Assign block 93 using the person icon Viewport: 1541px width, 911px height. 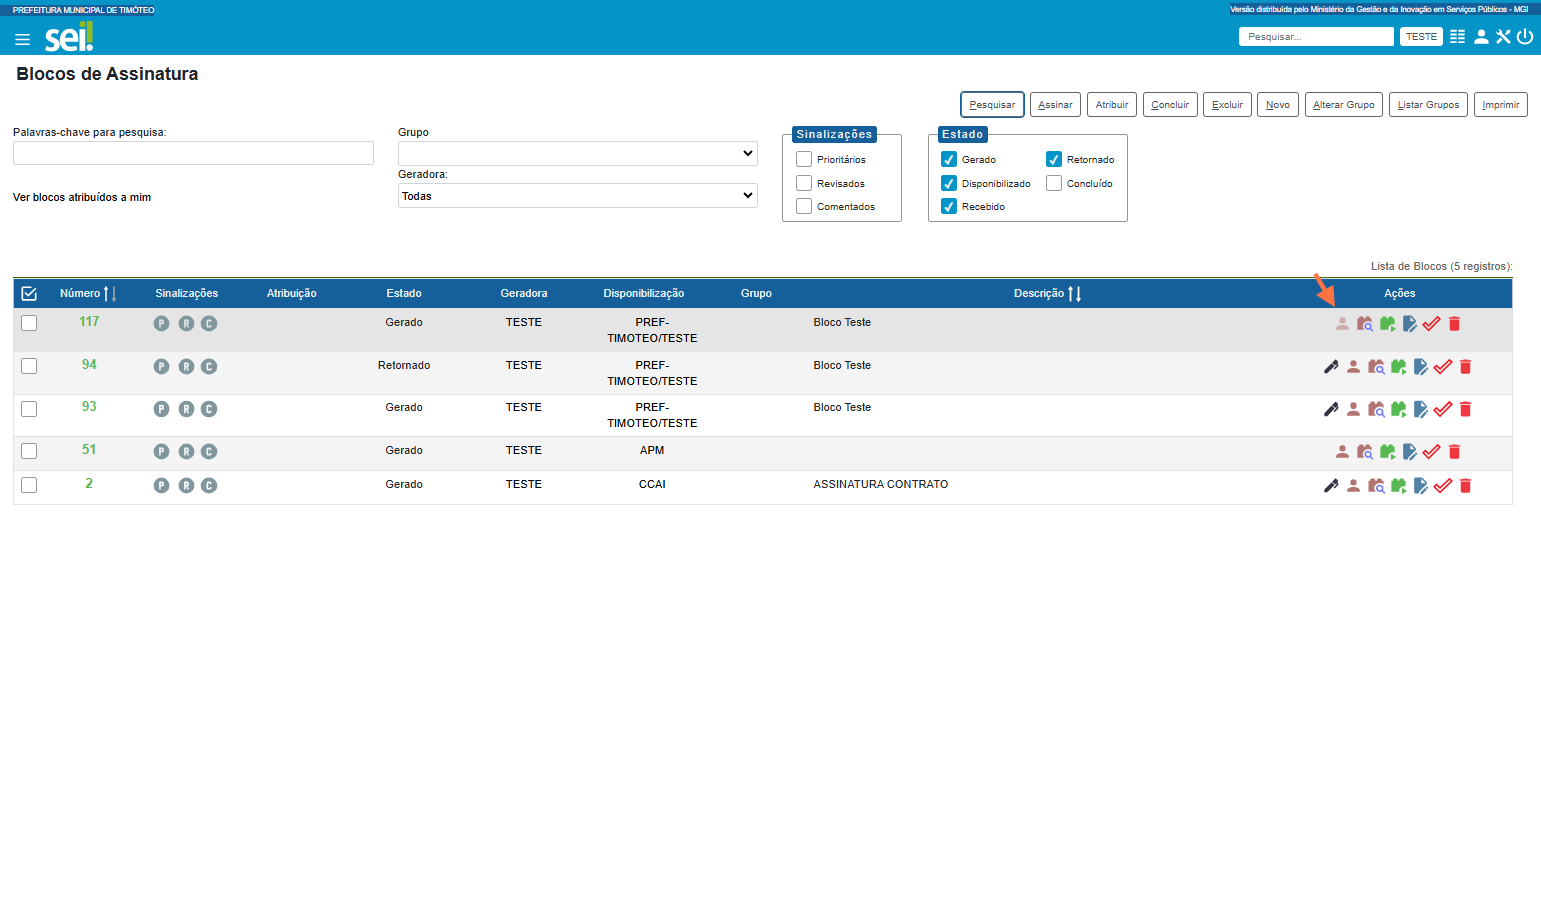(1353, 409)
